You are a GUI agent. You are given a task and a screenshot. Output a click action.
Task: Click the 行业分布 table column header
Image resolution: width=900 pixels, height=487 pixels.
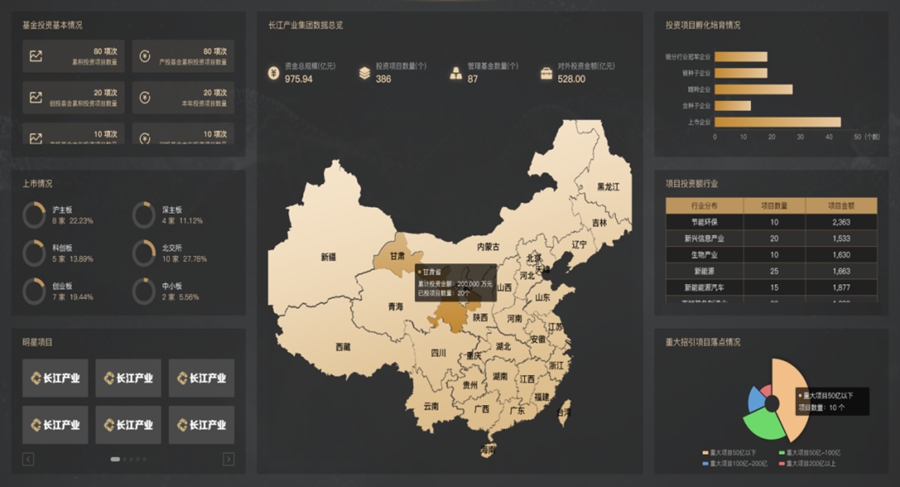point(705,205)
